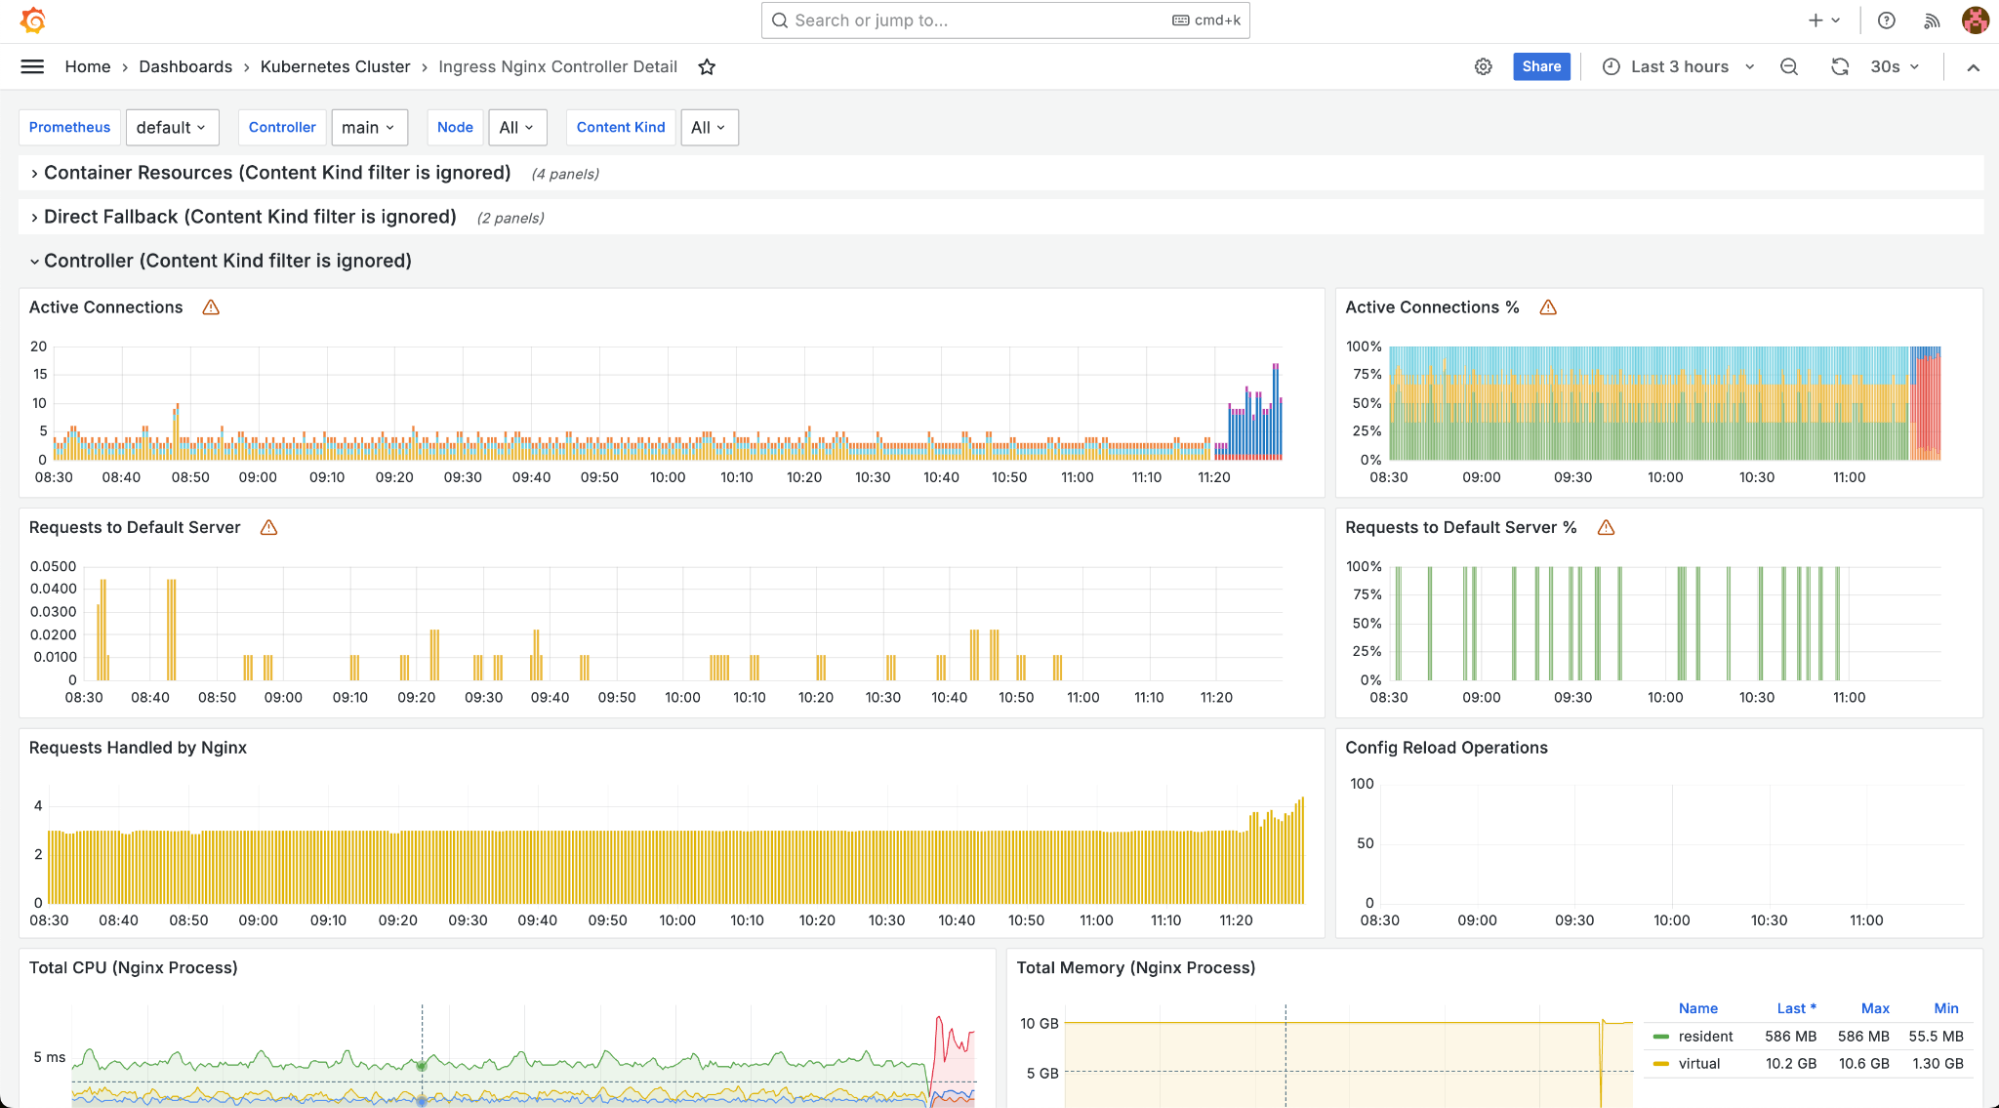1999x1108 pixels.
Task: Open the Grafana home logo
Action: pos(33,20)
